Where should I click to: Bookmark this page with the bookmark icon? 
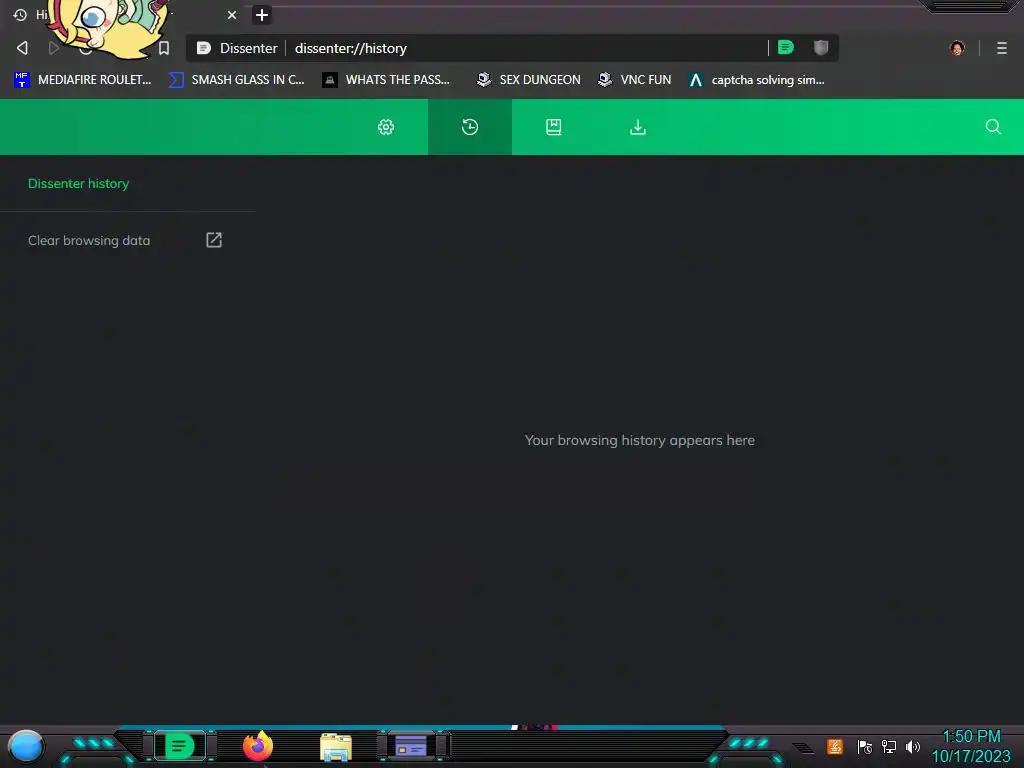point(164,48)
